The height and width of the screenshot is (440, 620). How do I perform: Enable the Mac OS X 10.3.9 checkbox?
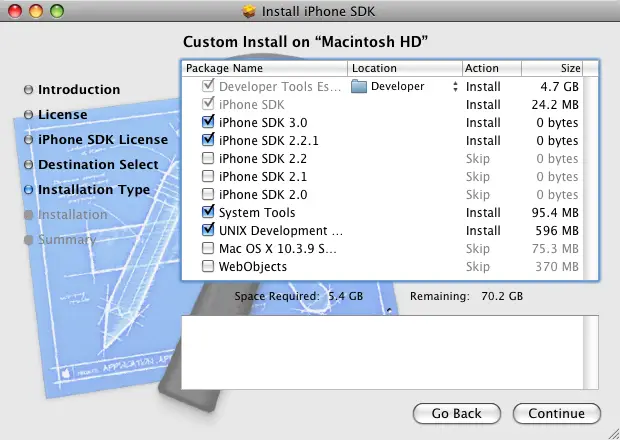pos(208,249)
